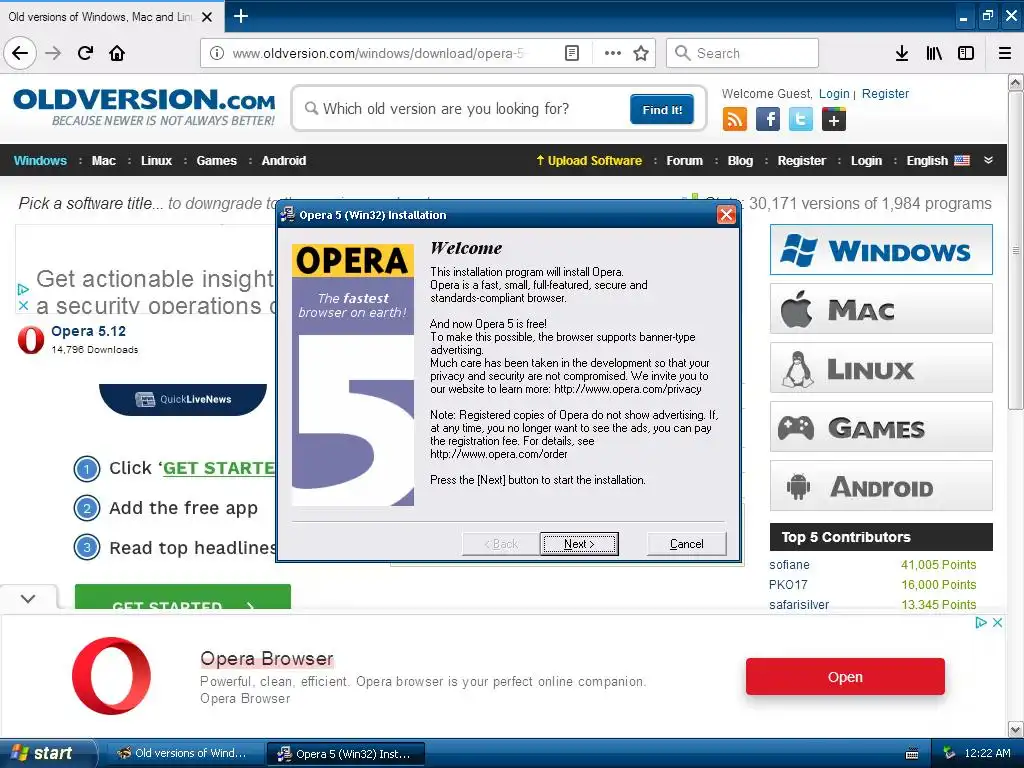1024x768 pixels.
Task: Open the Blog nav link
Action: (740, 161)
